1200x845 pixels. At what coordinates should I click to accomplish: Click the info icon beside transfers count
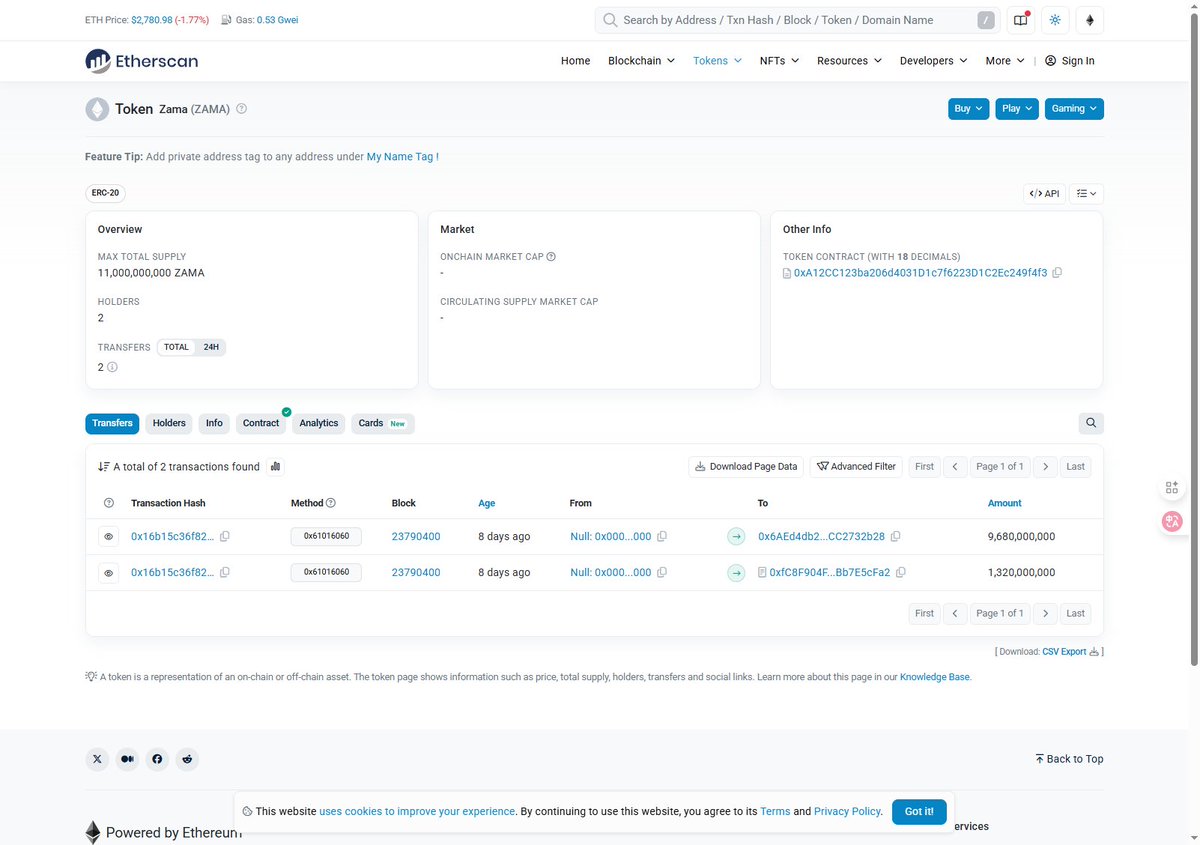112,367
